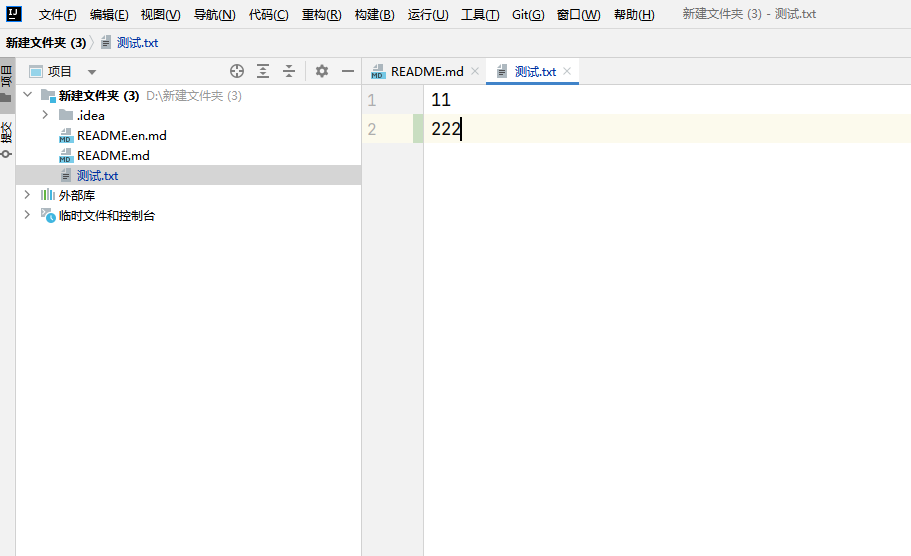Open the 窗口(W) menu
Viewport: 911px width, 556px height.
pyautogui.click(x=579, y=15)
